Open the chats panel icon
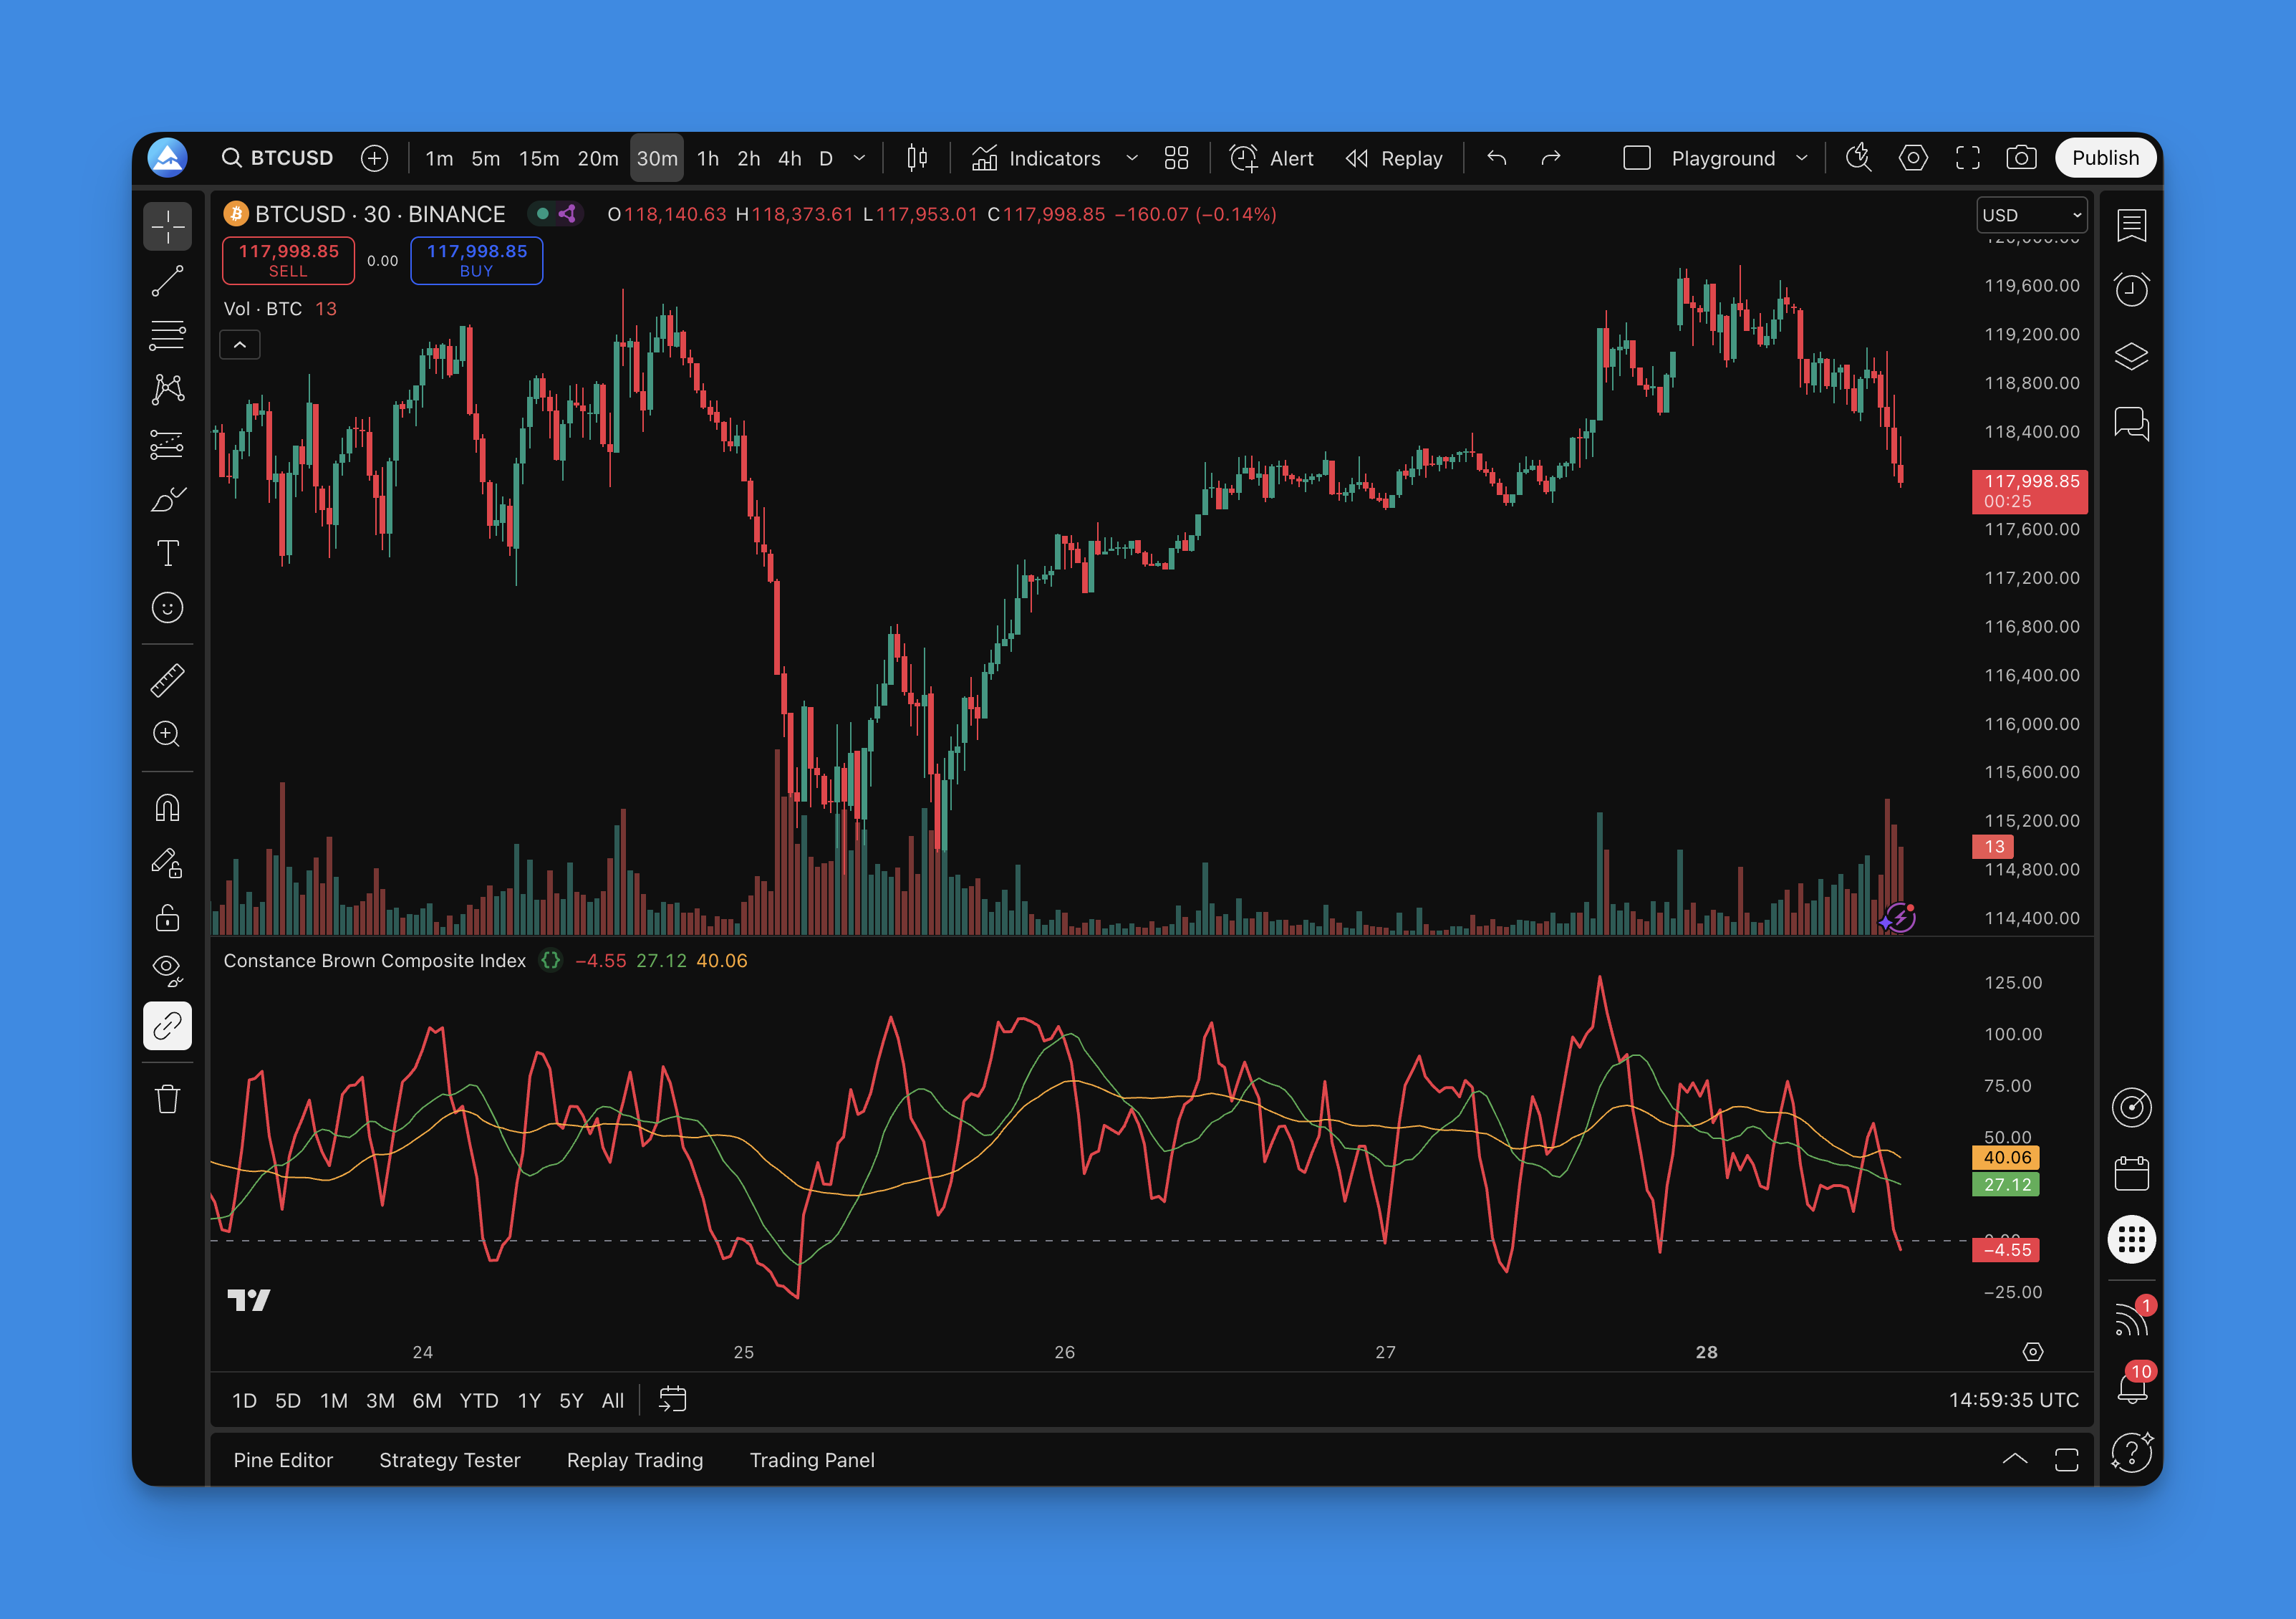The height and width of the screenshot is (1619, 2296). pyautogui.click(x=2131, y=424)
